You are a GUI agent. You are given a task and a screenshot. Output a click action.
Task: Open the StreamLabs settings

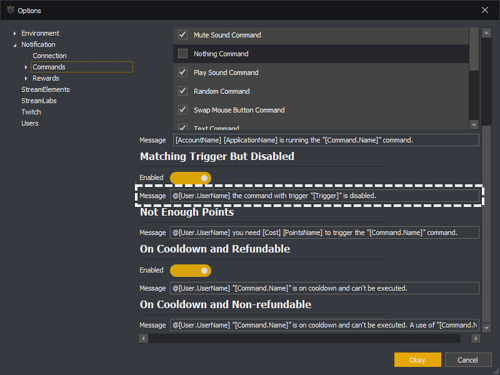pyautogui.click(x=39, y=101)
